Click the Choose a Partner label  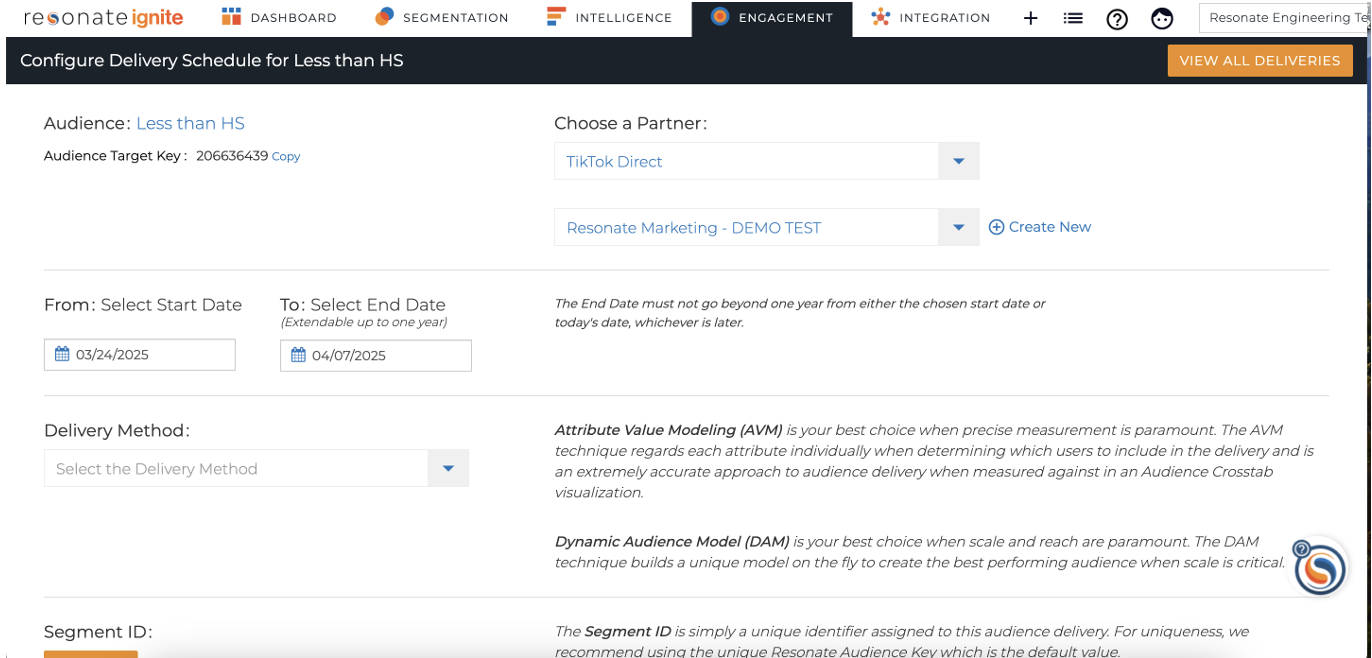click(631, 123)
